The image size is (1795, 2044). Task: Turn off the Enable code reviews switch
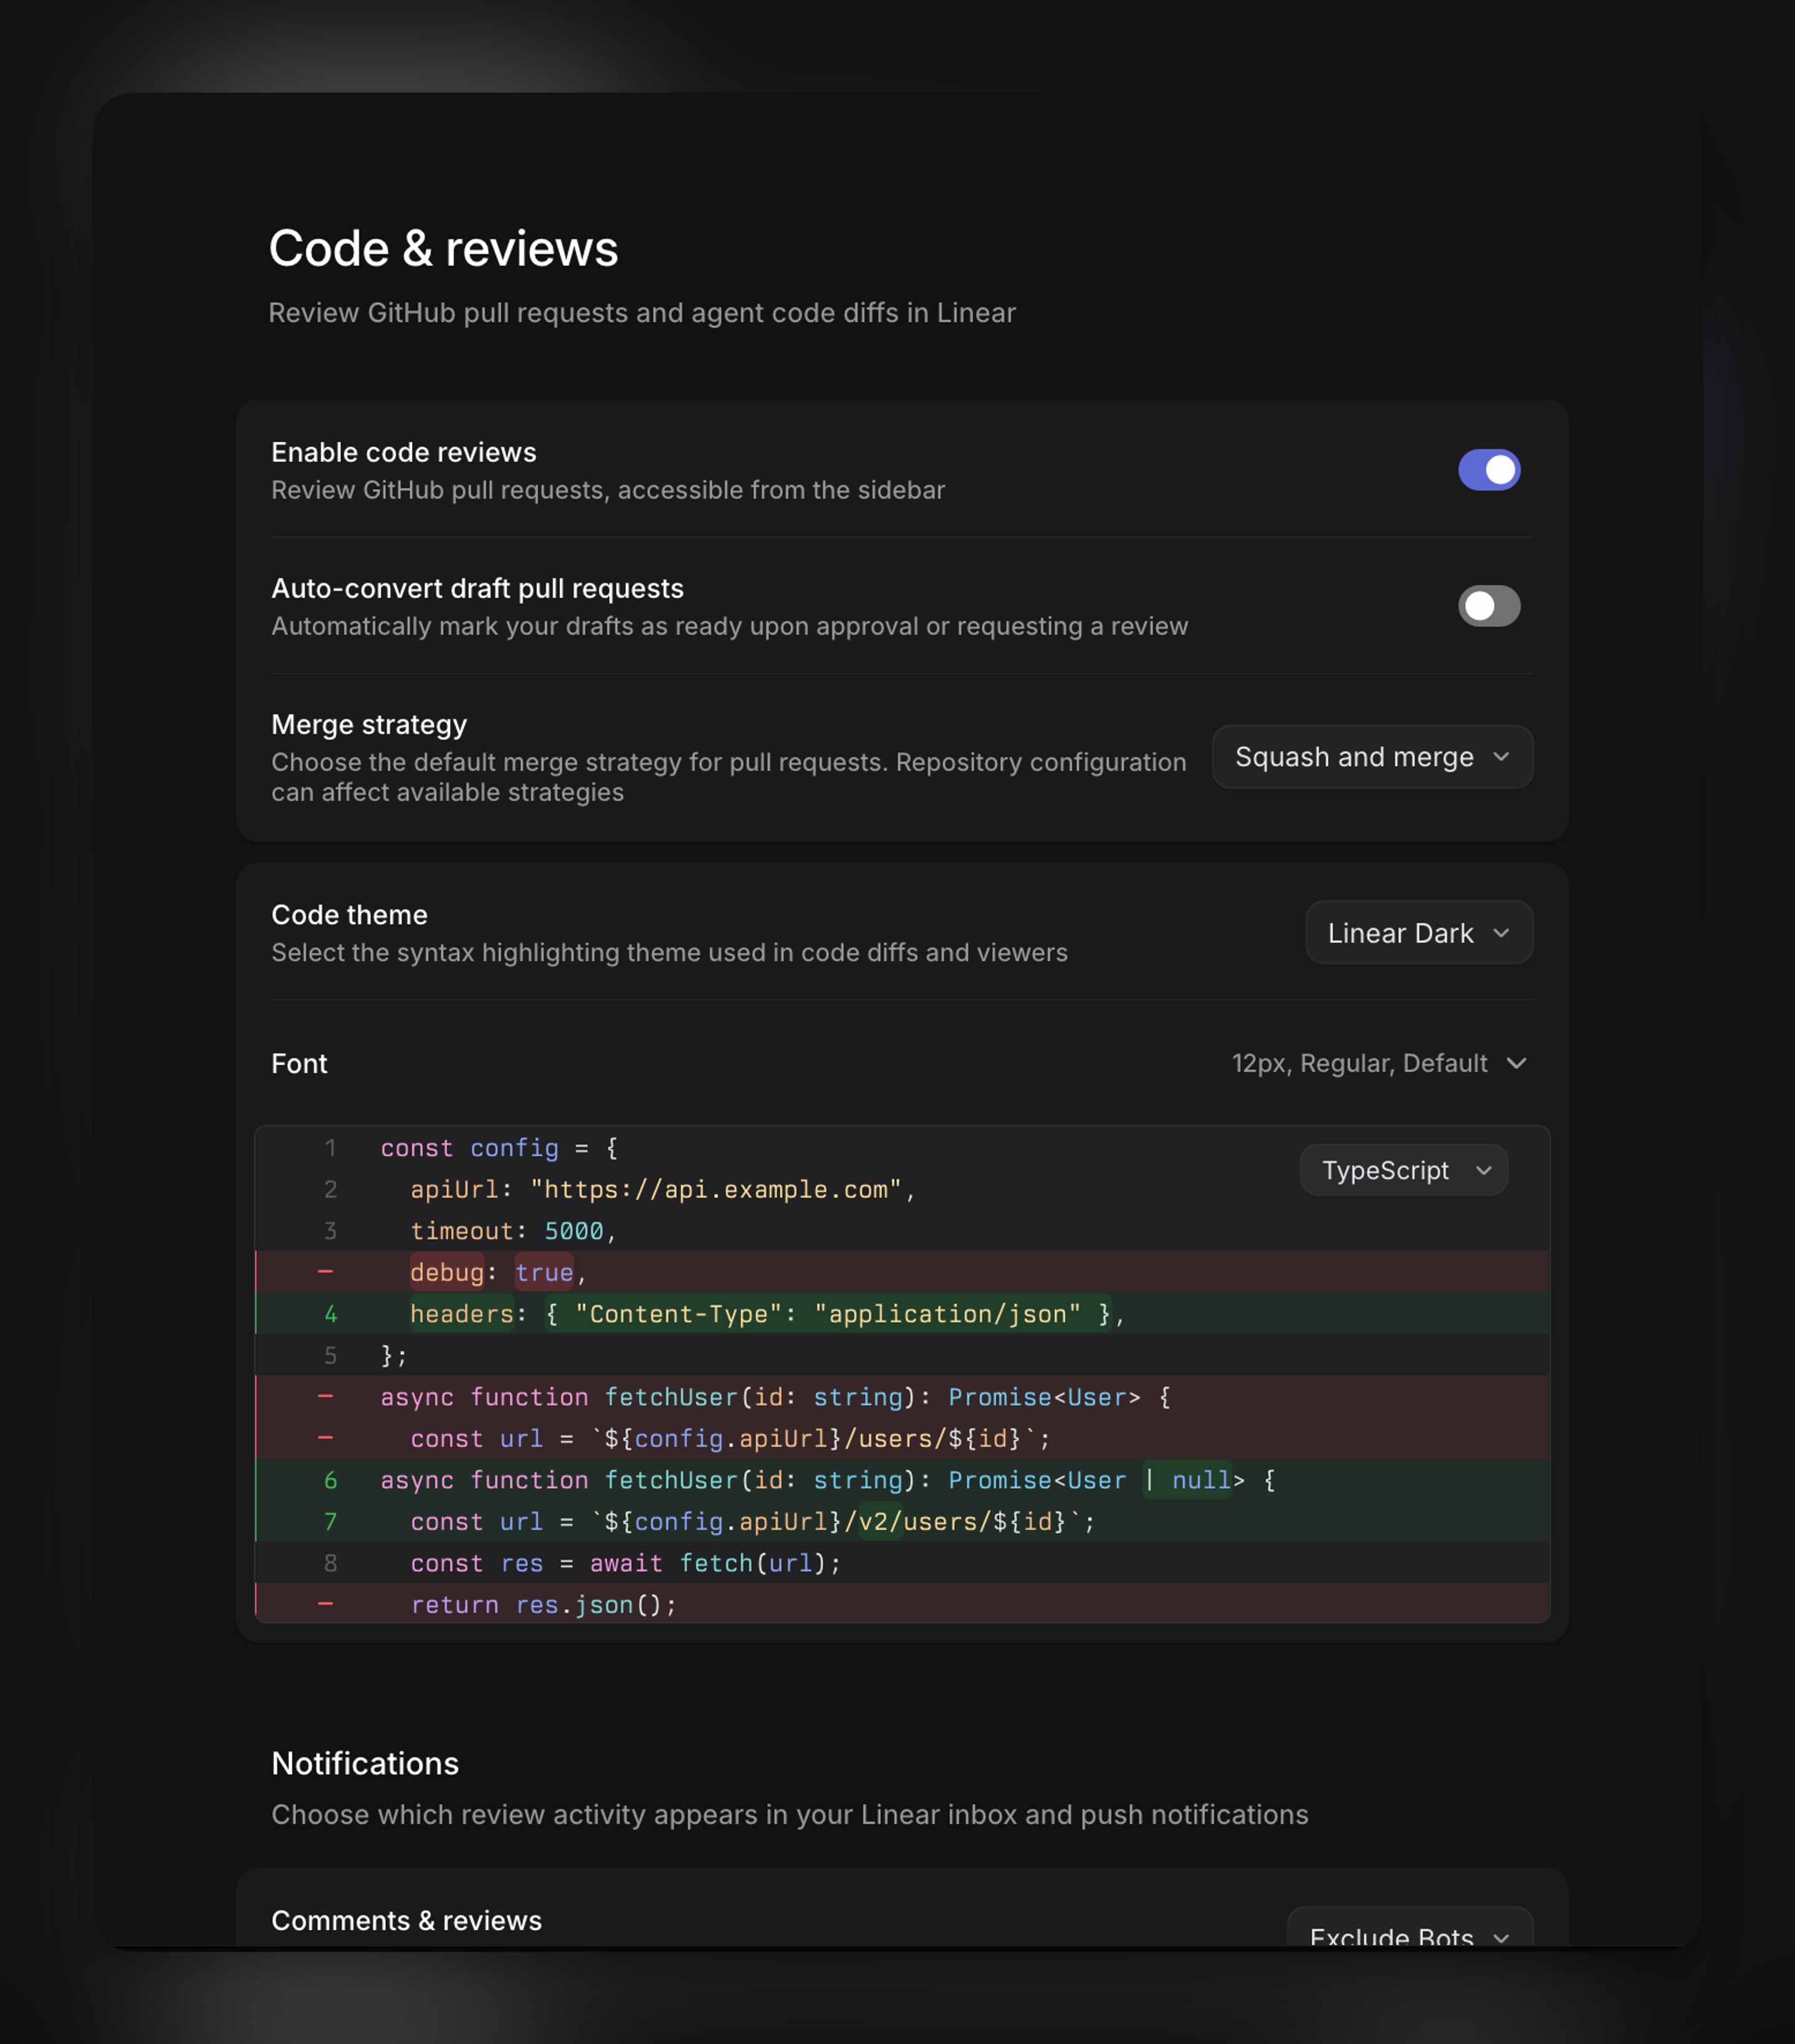[1488, 470]
